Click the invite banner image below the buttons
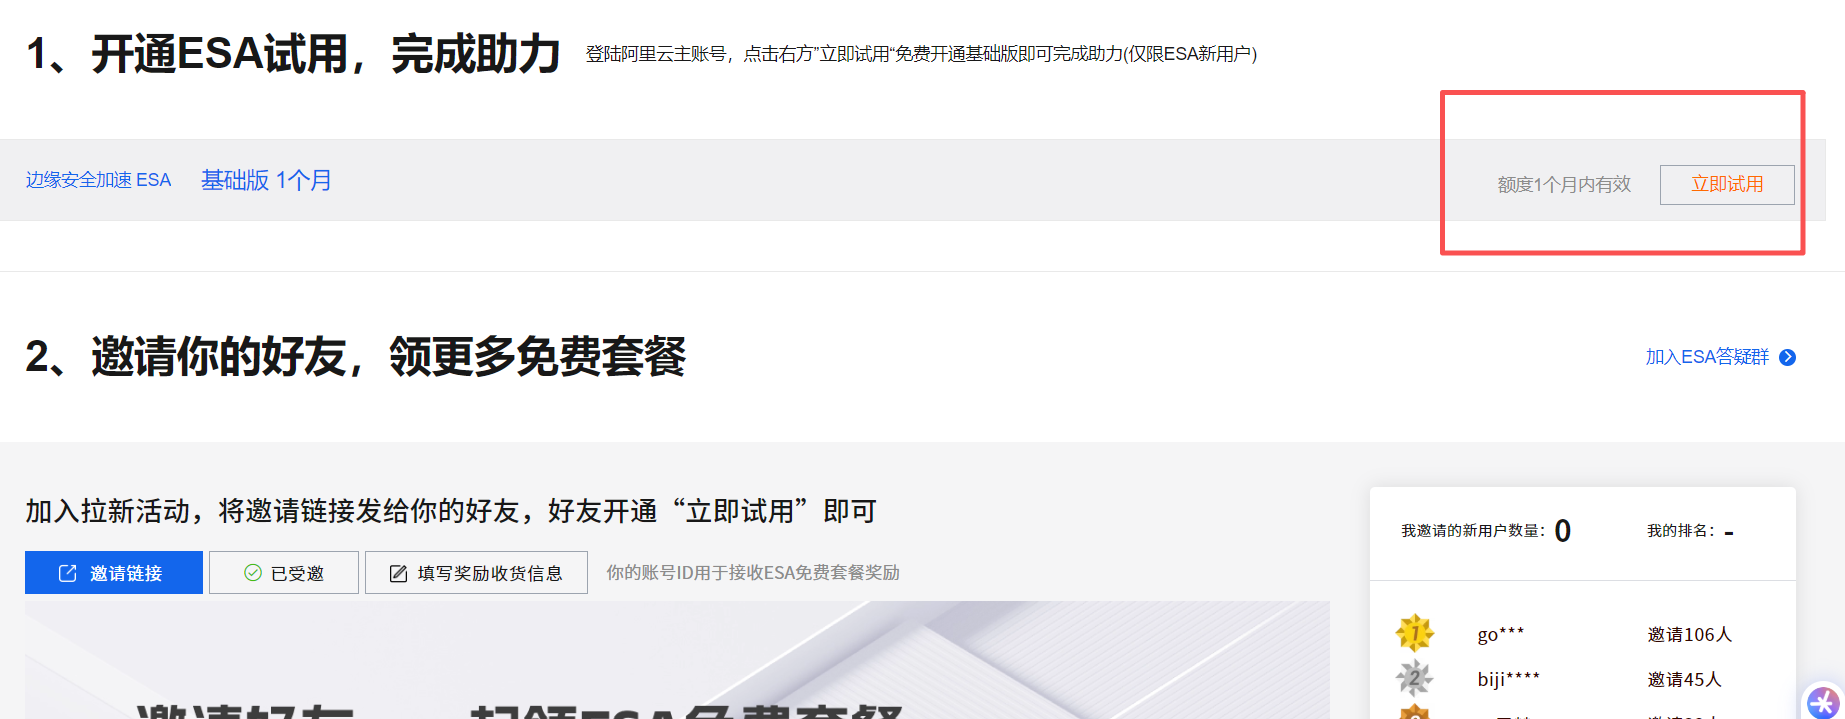 pyautogui.click(x=677, y=660)
